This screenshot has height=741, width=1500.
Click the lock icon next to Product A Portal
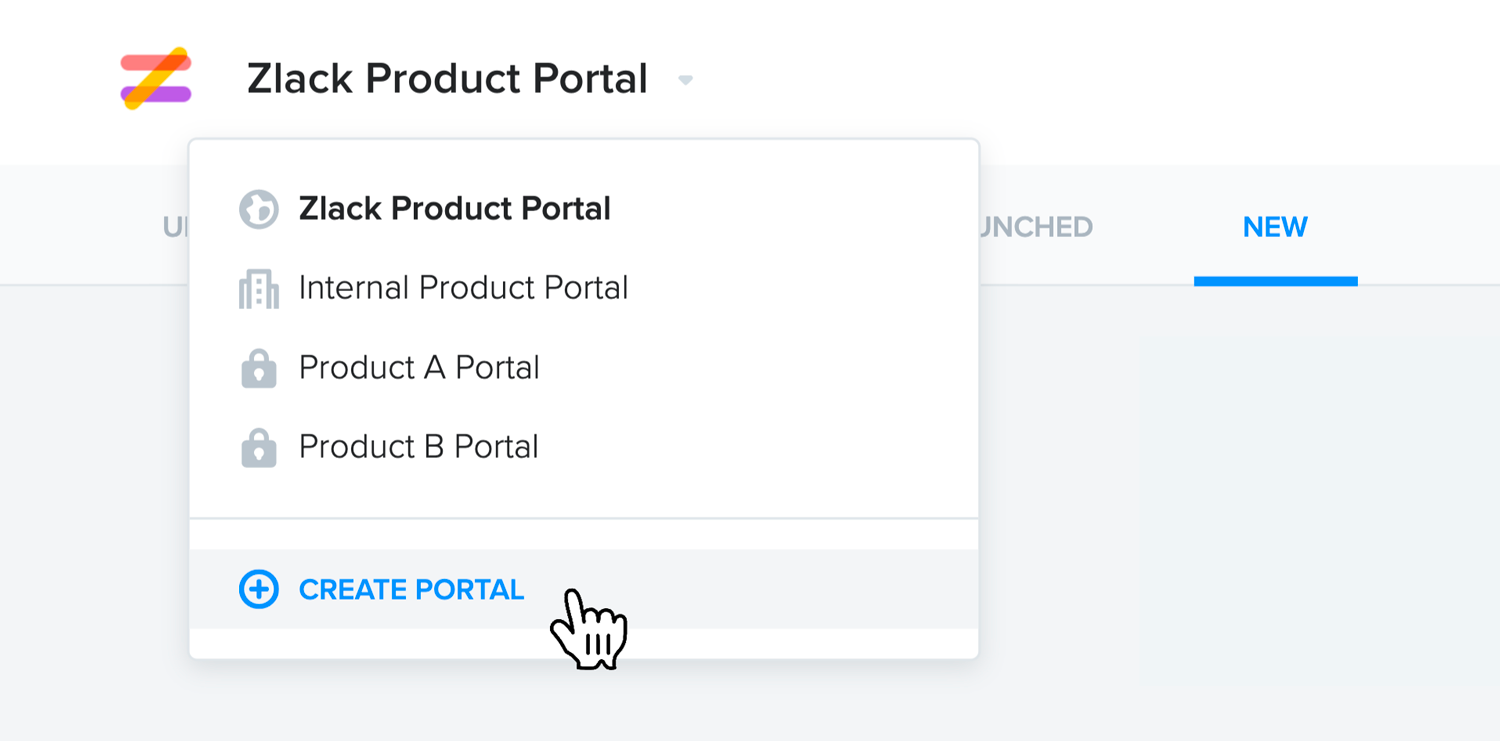pos(258,368)
